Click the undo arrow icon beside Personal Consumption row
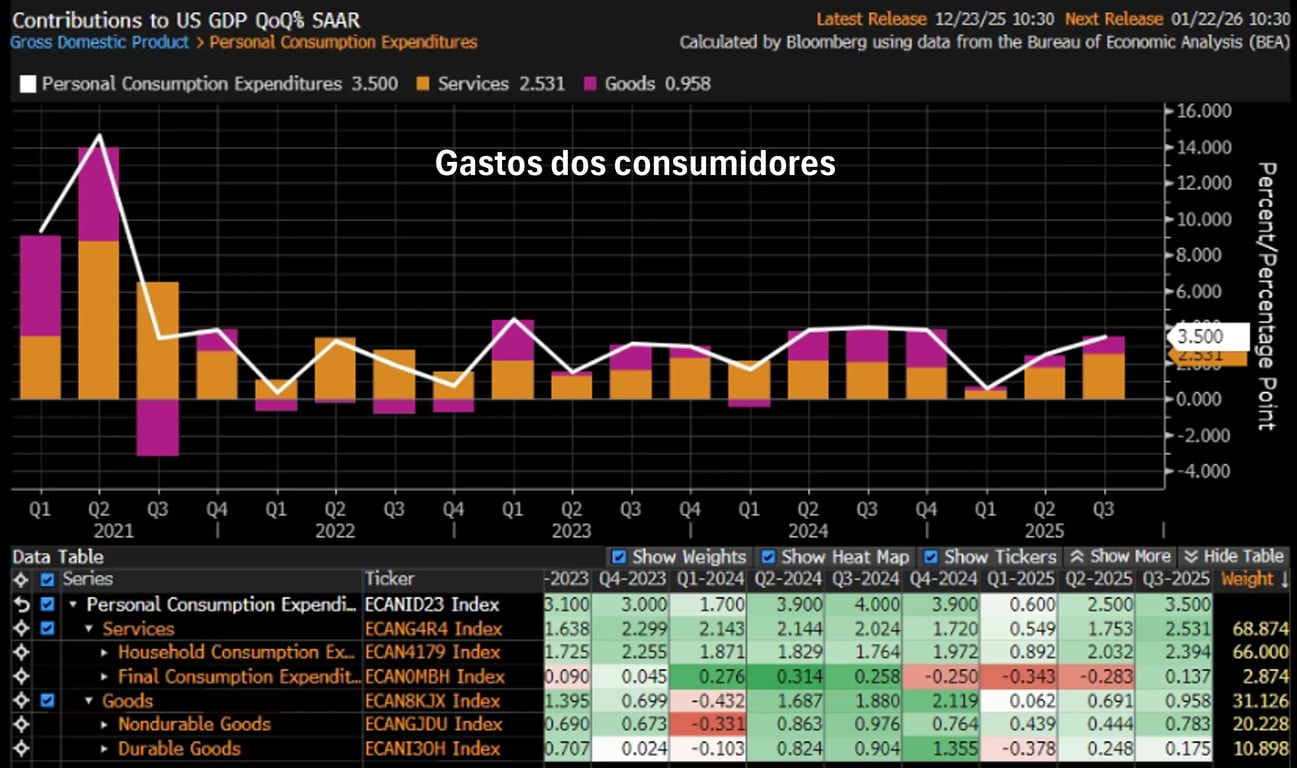Image resolution: width=1297 pixels, height=768 pixels. (19, 605)
